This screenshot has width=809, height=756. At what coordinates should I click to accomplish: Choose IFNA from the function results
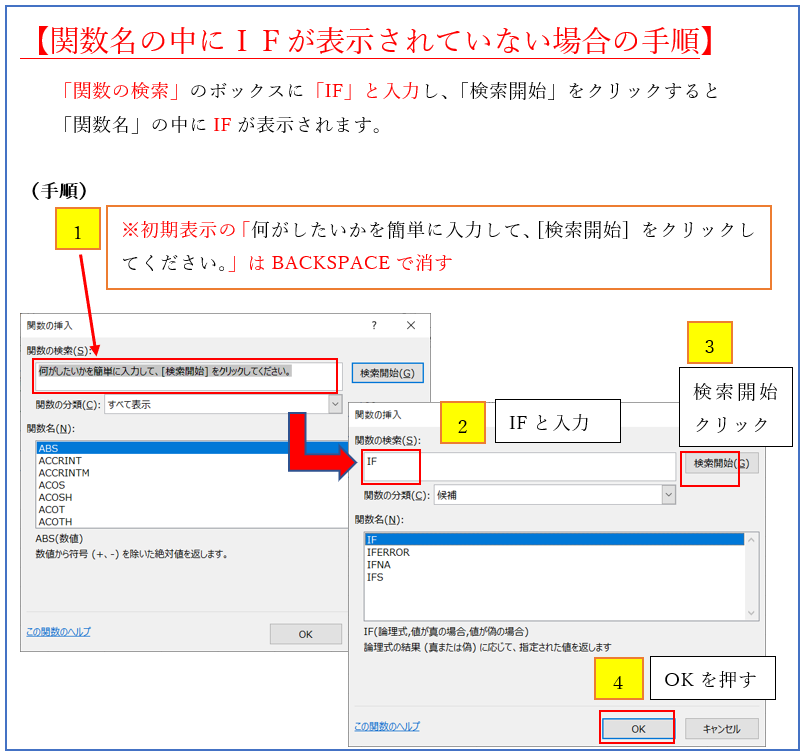click(379, 565)
